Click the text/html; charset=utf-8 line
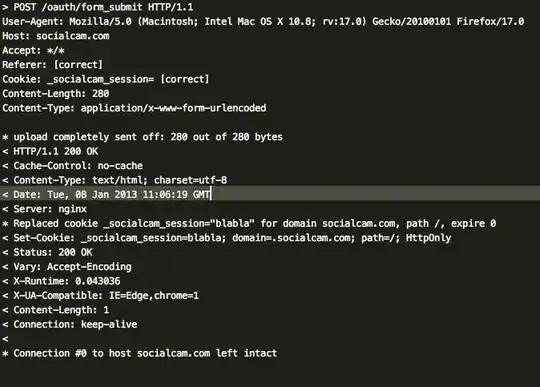The width and height of the screenshot is (540, 387). 115,180
